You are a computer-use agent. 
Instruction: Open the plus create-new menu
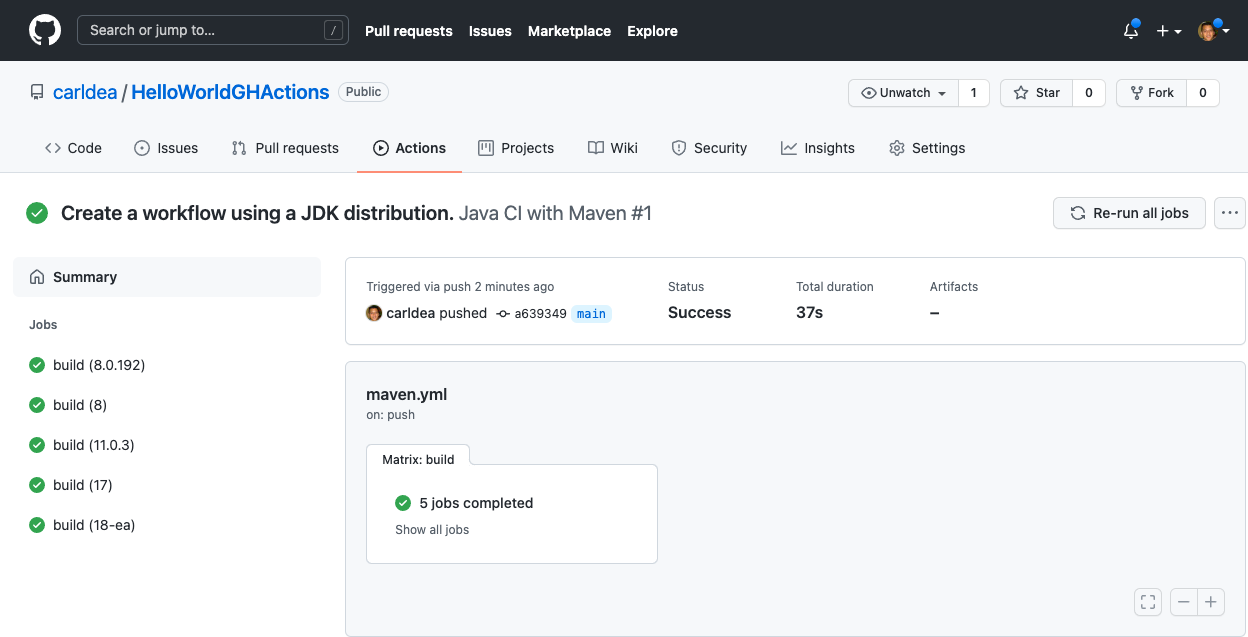pyautogui.click(x=1169, y=31)
